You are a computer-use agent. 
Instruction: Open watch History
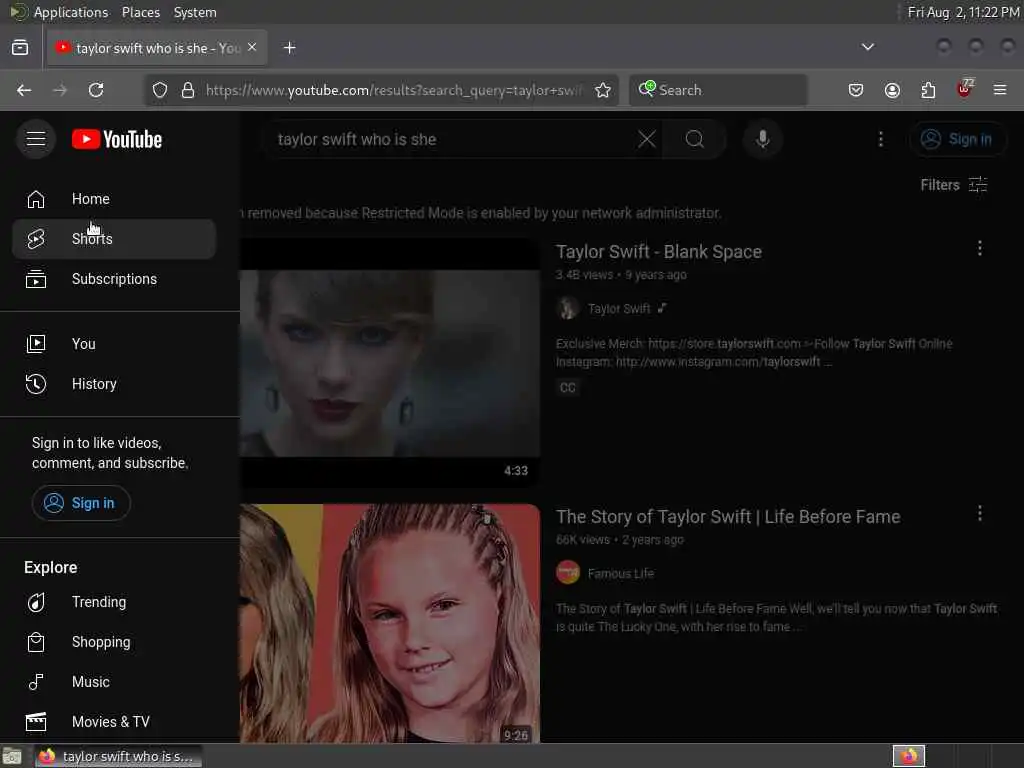(114, 384)
